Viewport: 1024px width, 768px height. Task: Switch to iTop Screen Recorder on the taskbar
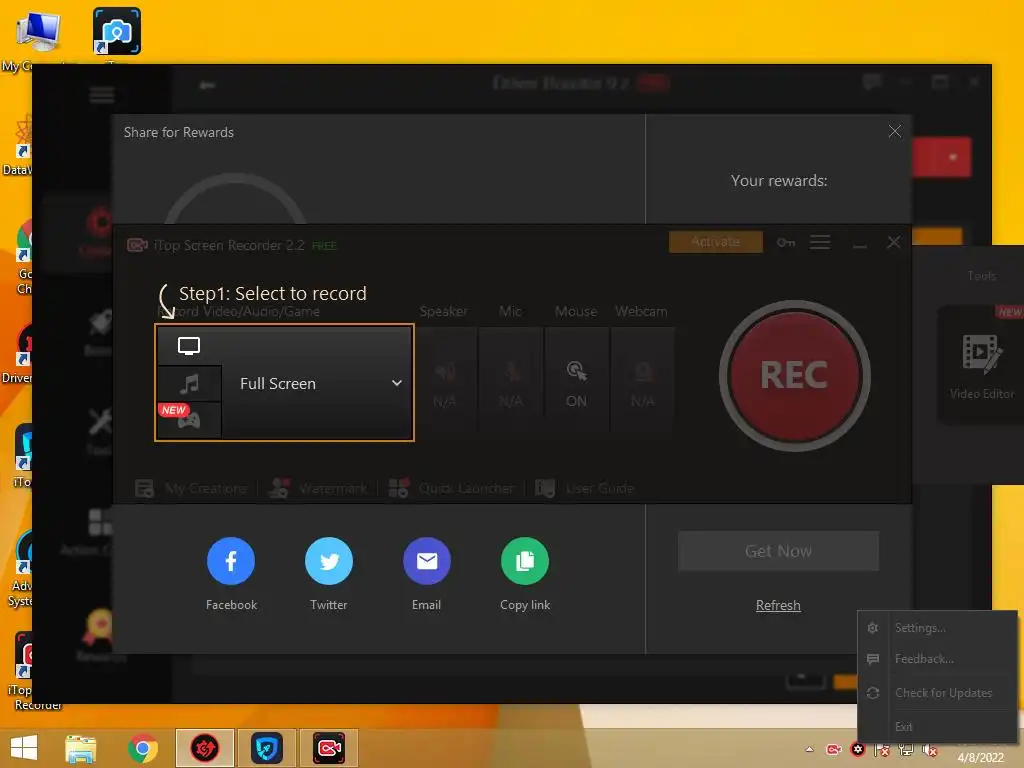point(329,748)
